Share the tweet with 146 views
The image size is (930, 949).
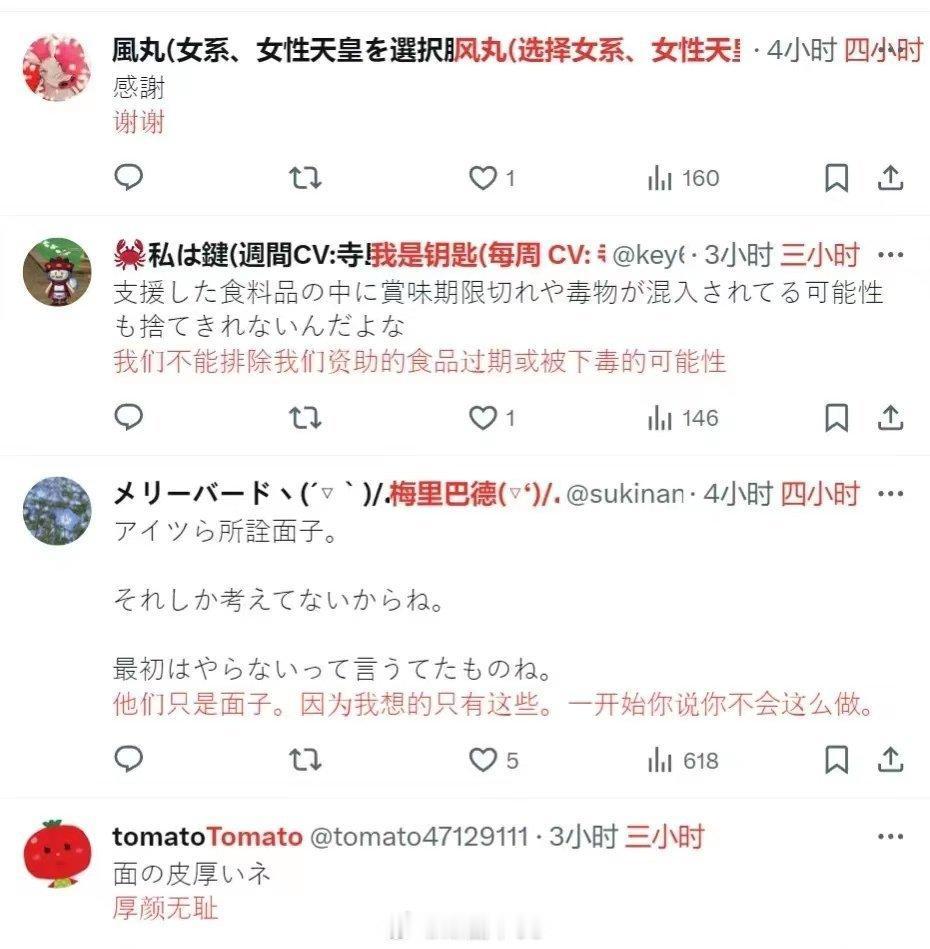[890, 418]
